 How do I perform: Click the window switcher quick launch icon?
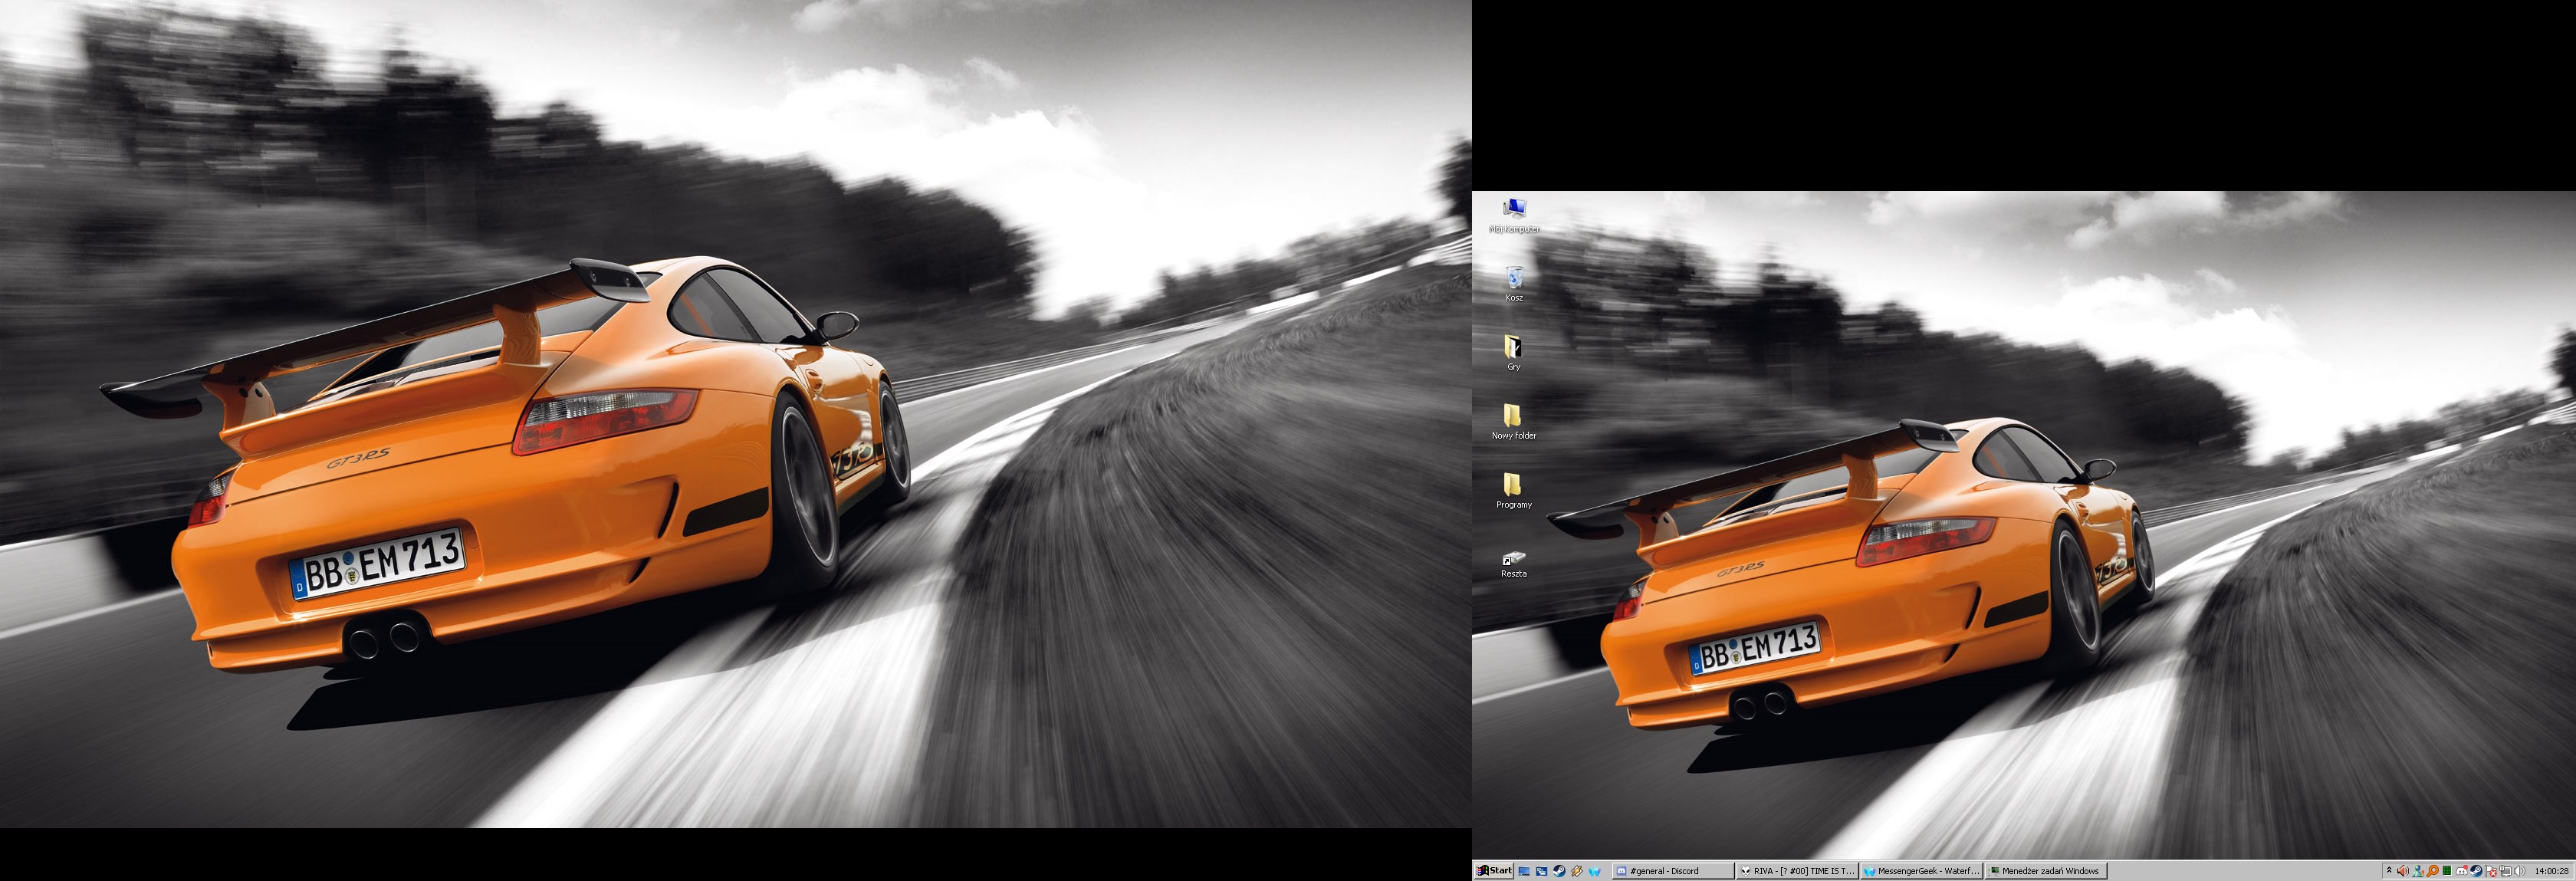click(1542, 871)
